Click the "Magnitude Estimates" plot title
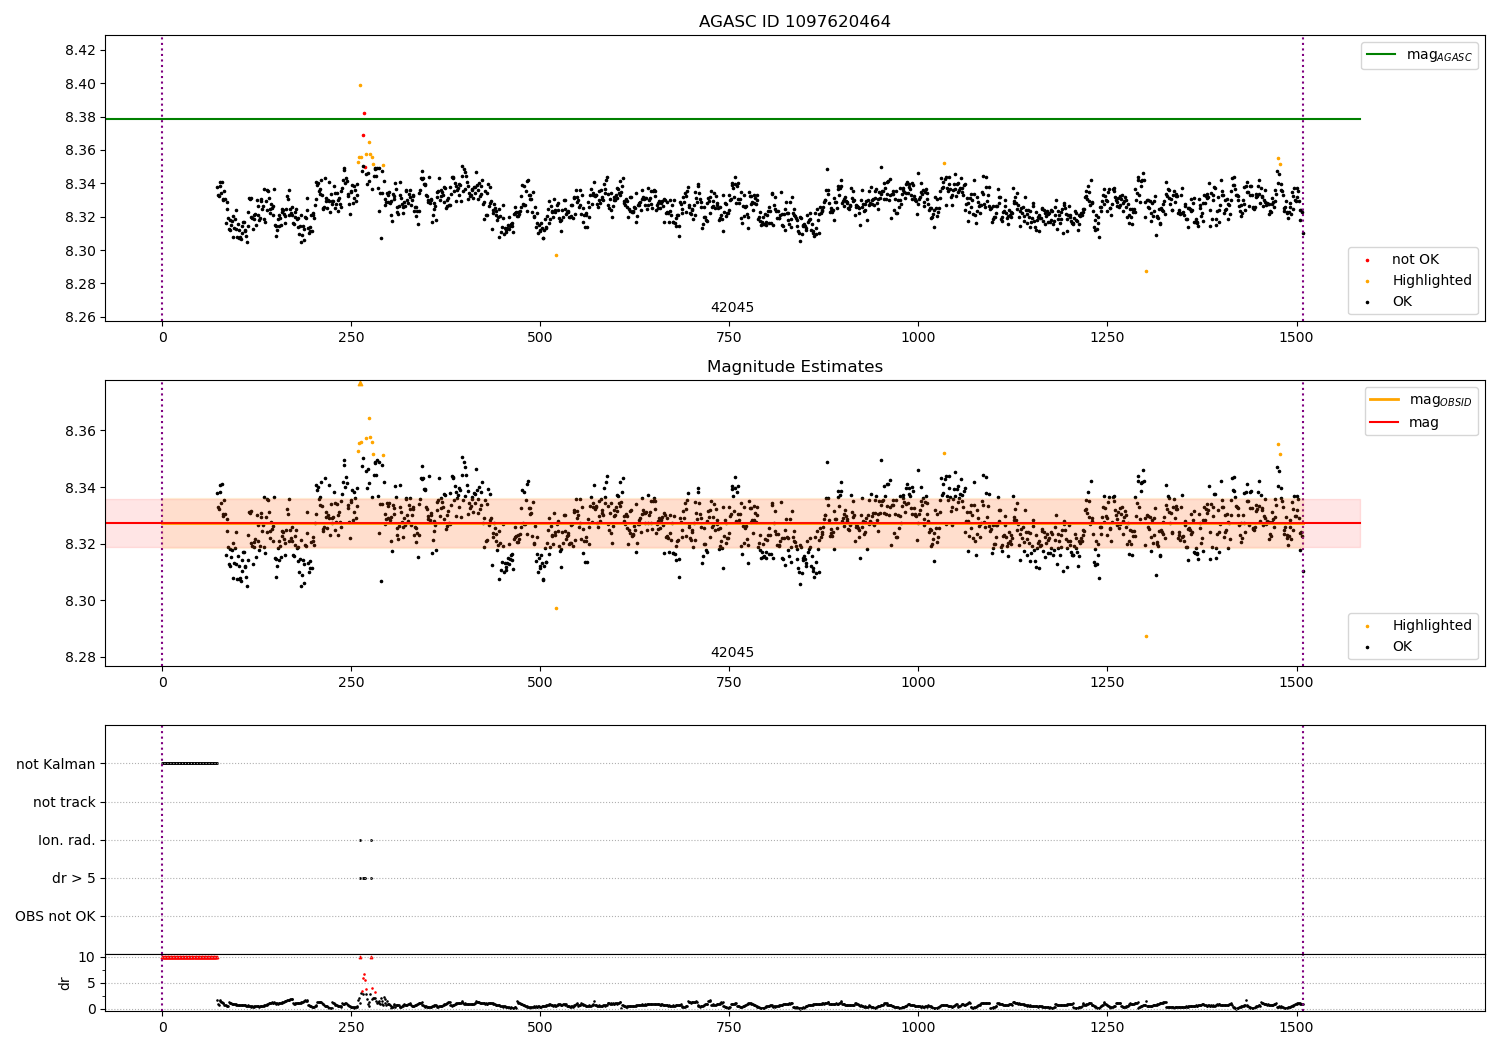1500x1050 pixels. (x=794, y=366)
